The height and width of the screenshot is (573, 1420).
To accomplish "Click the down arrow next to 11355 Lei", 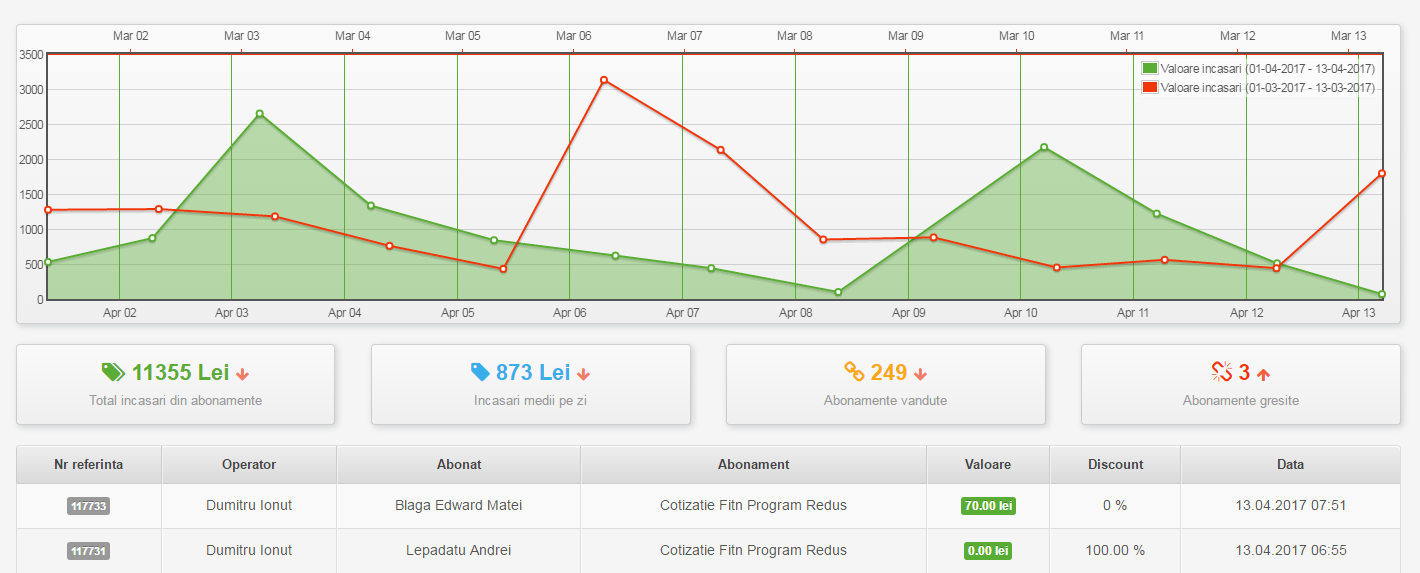I will 243,374.
